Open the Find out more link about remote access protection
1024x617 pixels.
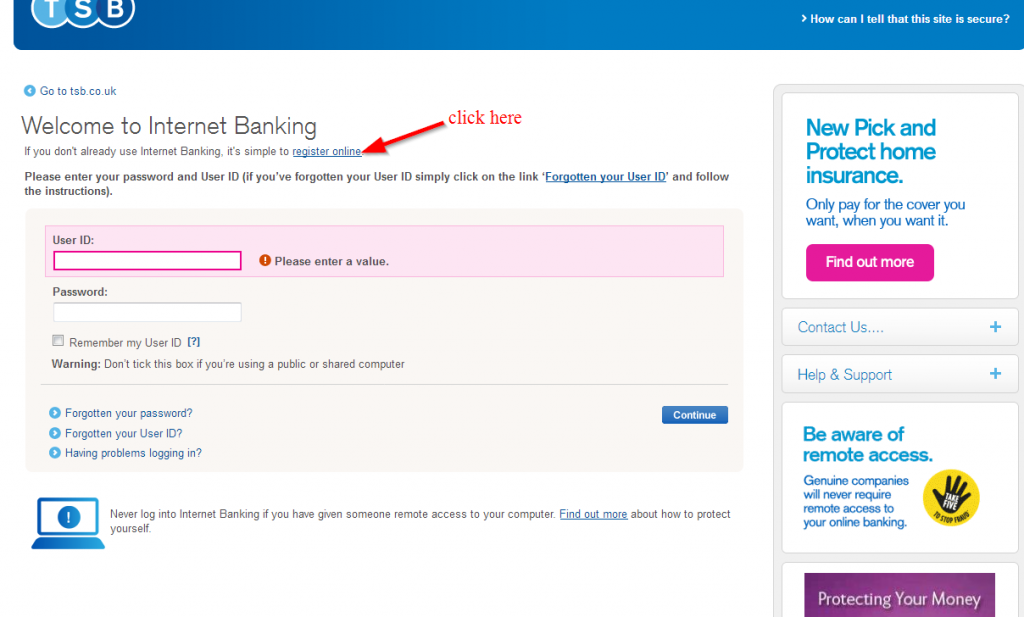[593, 513]
